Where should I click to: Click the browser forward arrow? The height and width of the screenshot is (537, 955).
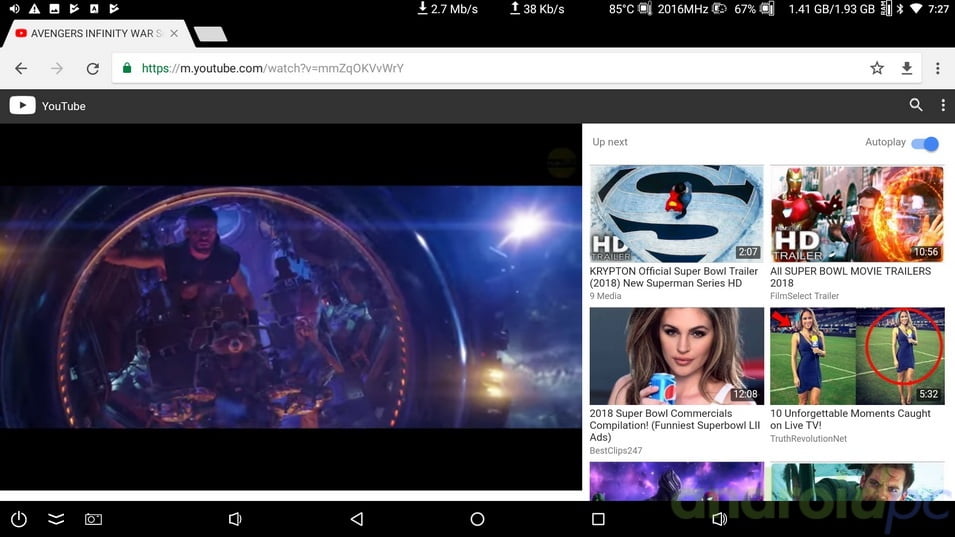[x=57, y=68]
